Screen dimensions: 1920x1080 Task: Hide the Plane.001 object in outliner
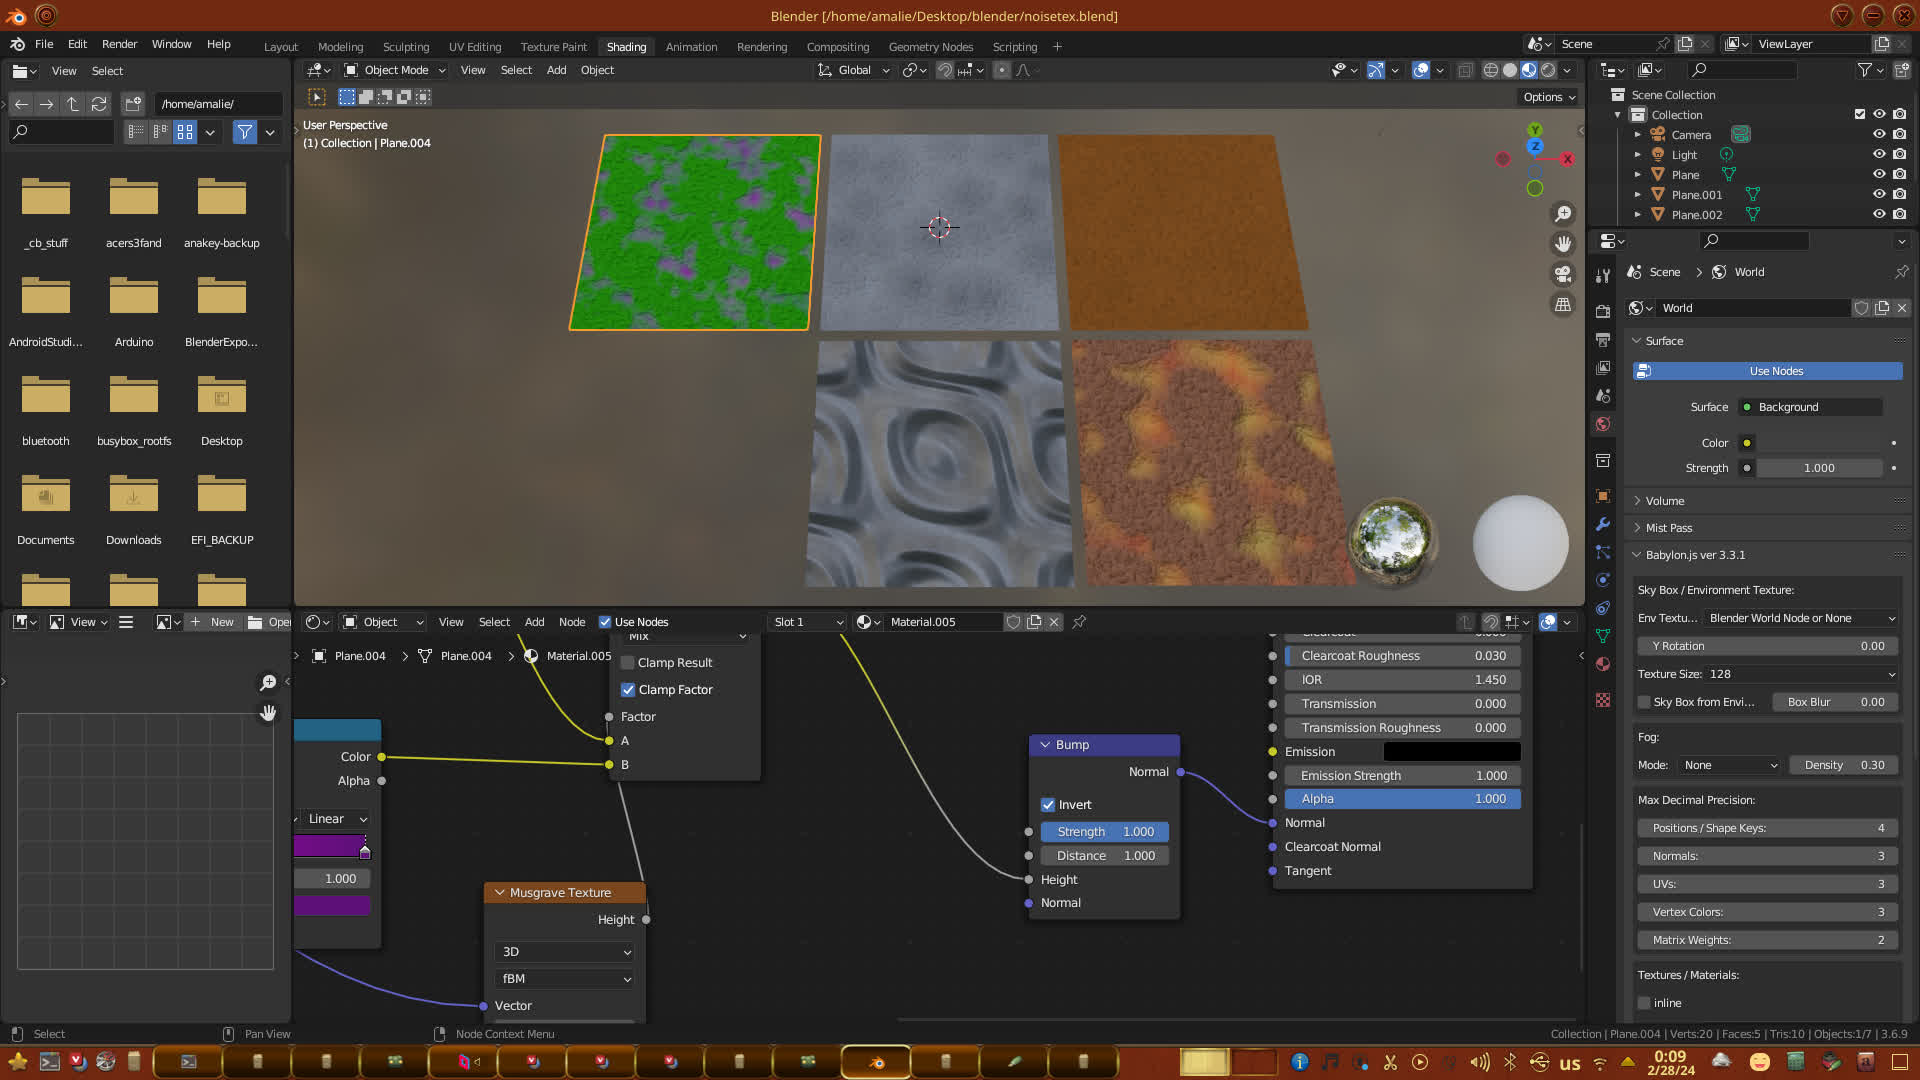tap(1879, 195)
